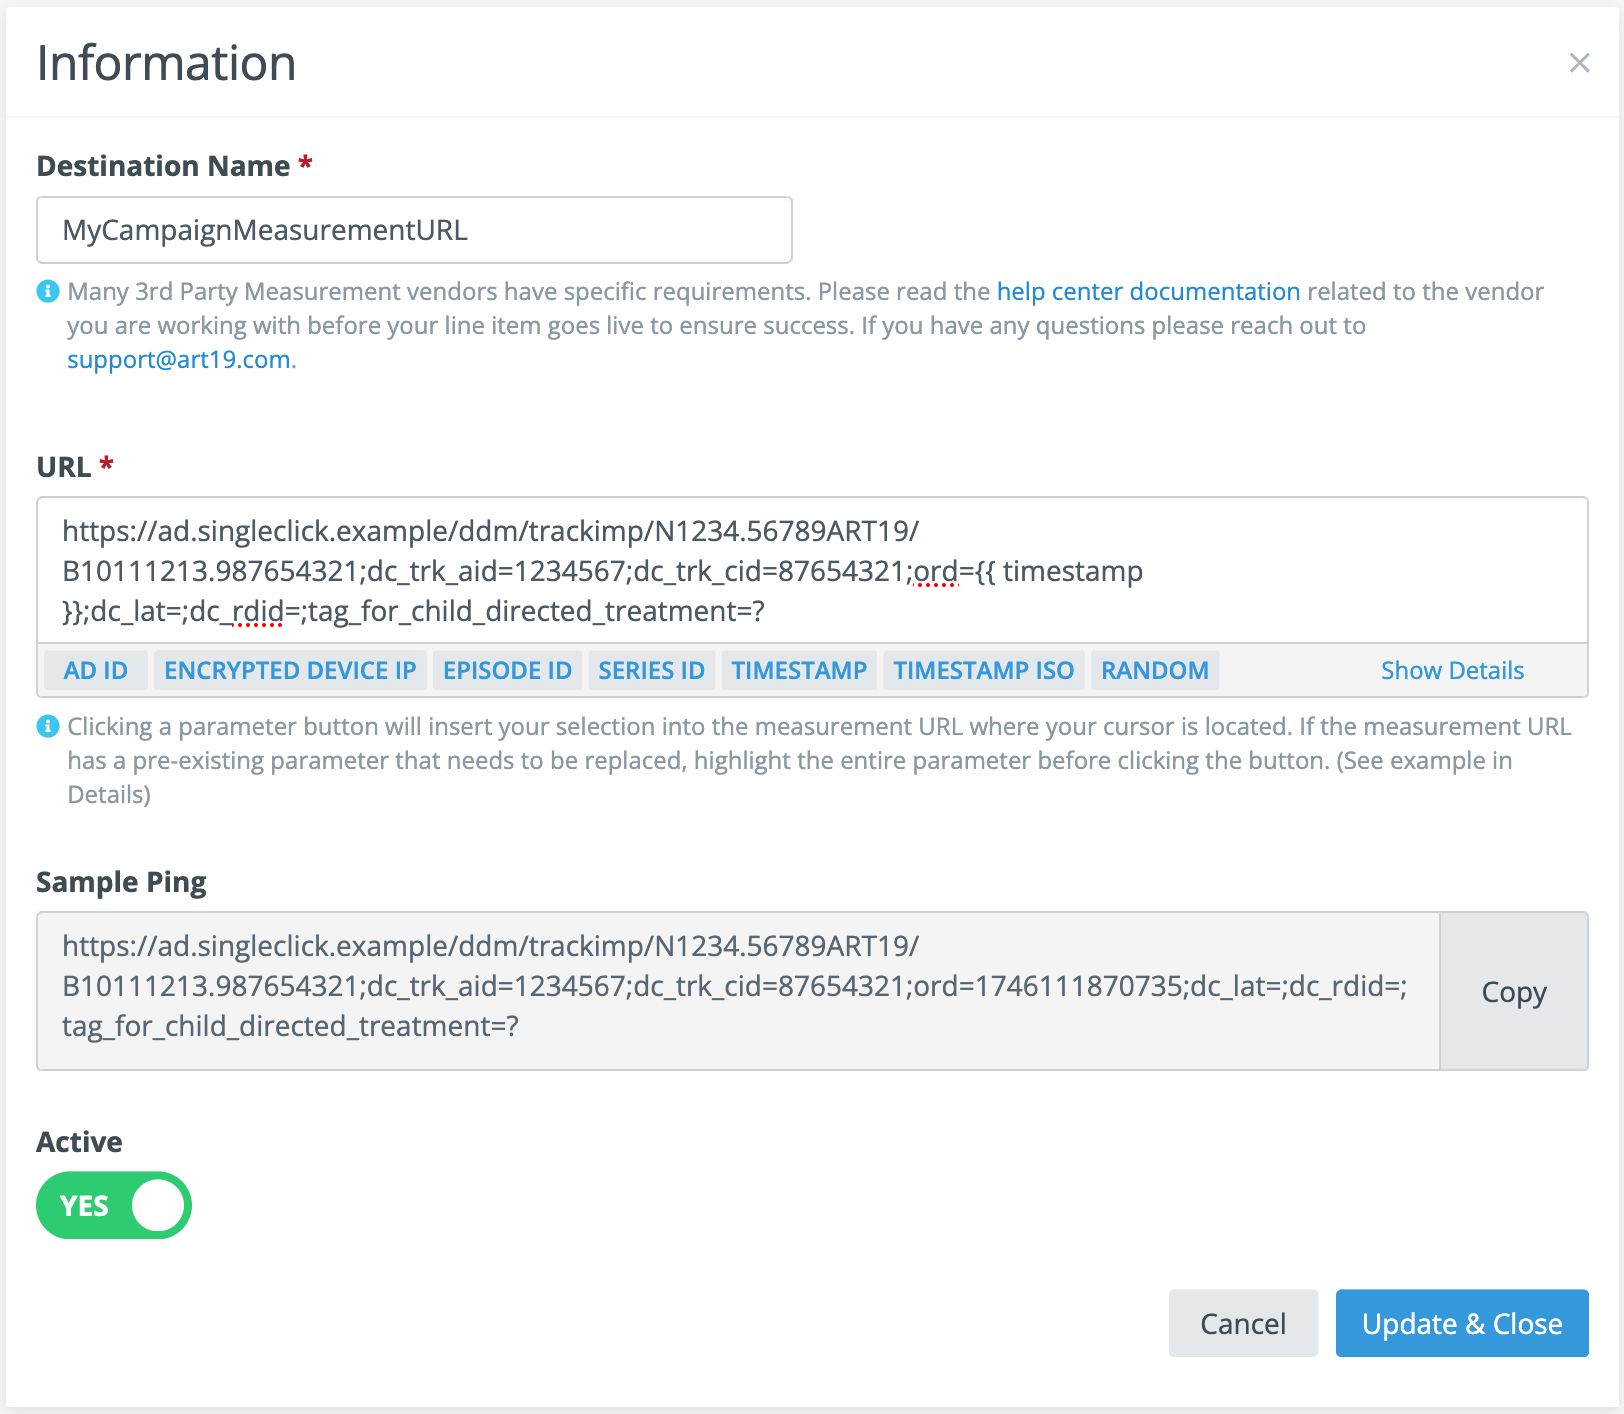
Task: Insert the SERIES ID parameter
Action: coord(651,670)
